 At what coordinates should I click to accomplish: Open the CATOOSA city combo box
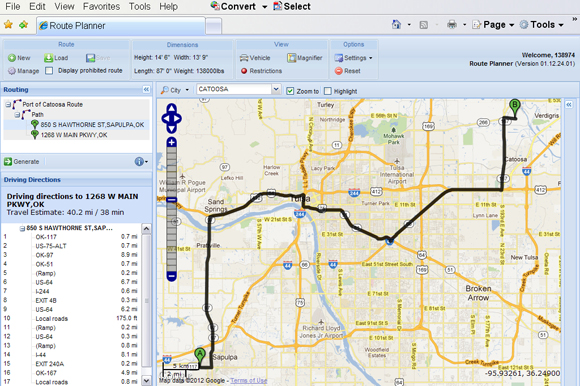pos(276,89)
